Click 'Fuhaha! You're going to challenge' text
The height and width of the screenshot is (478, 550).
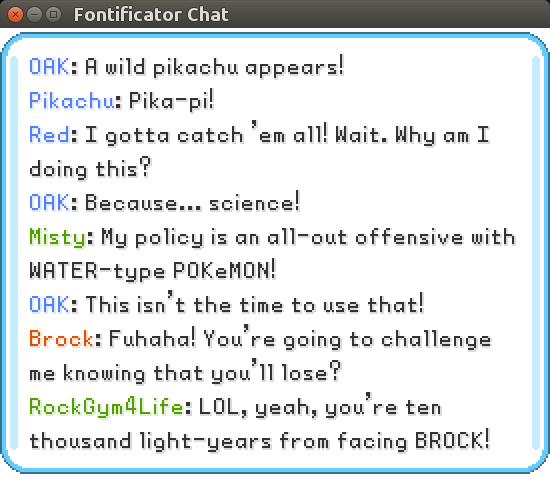click(300, 339)
